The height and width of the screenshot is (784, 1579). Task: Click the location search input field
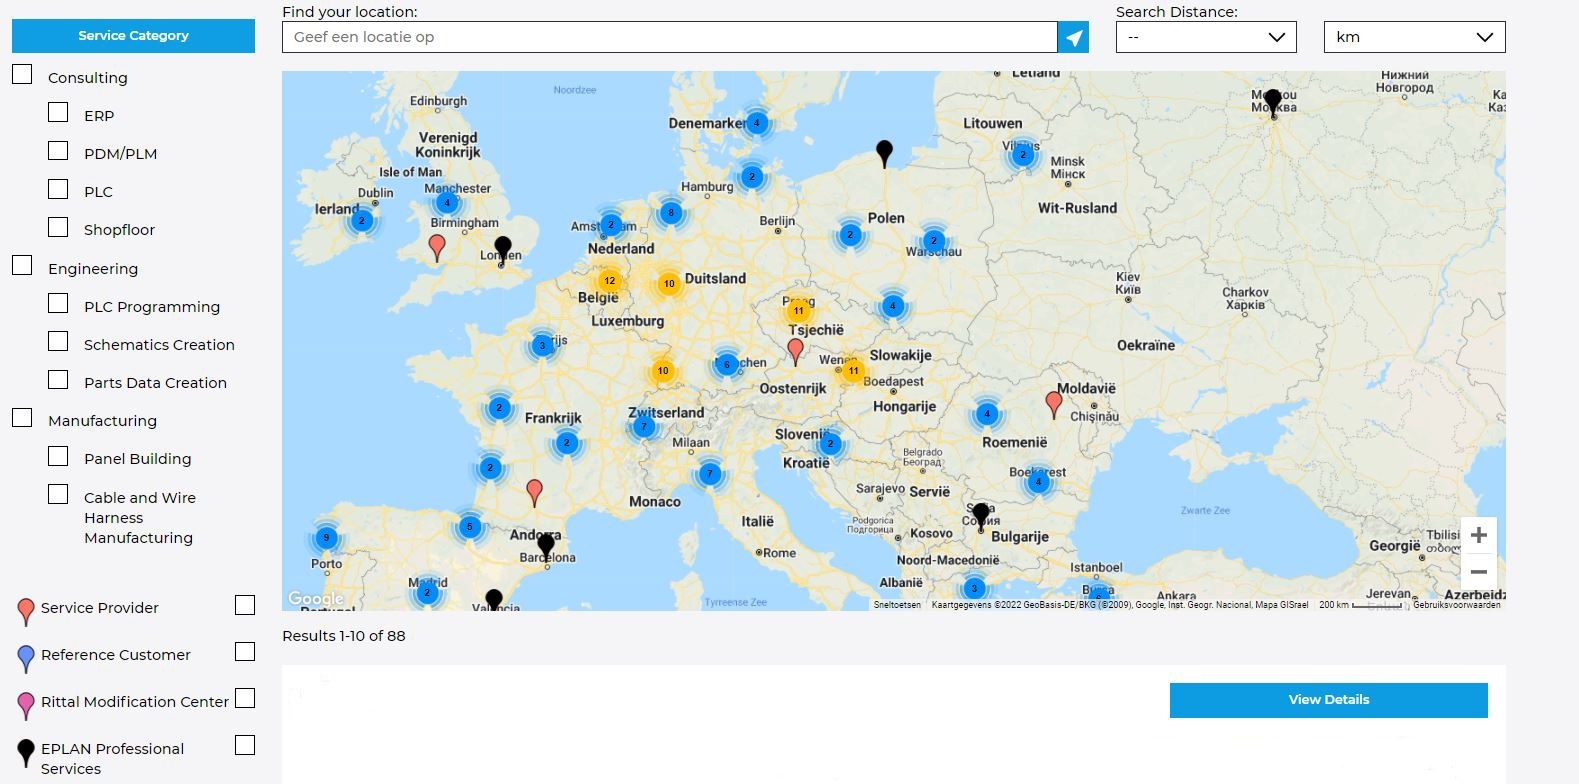point(669,38)
